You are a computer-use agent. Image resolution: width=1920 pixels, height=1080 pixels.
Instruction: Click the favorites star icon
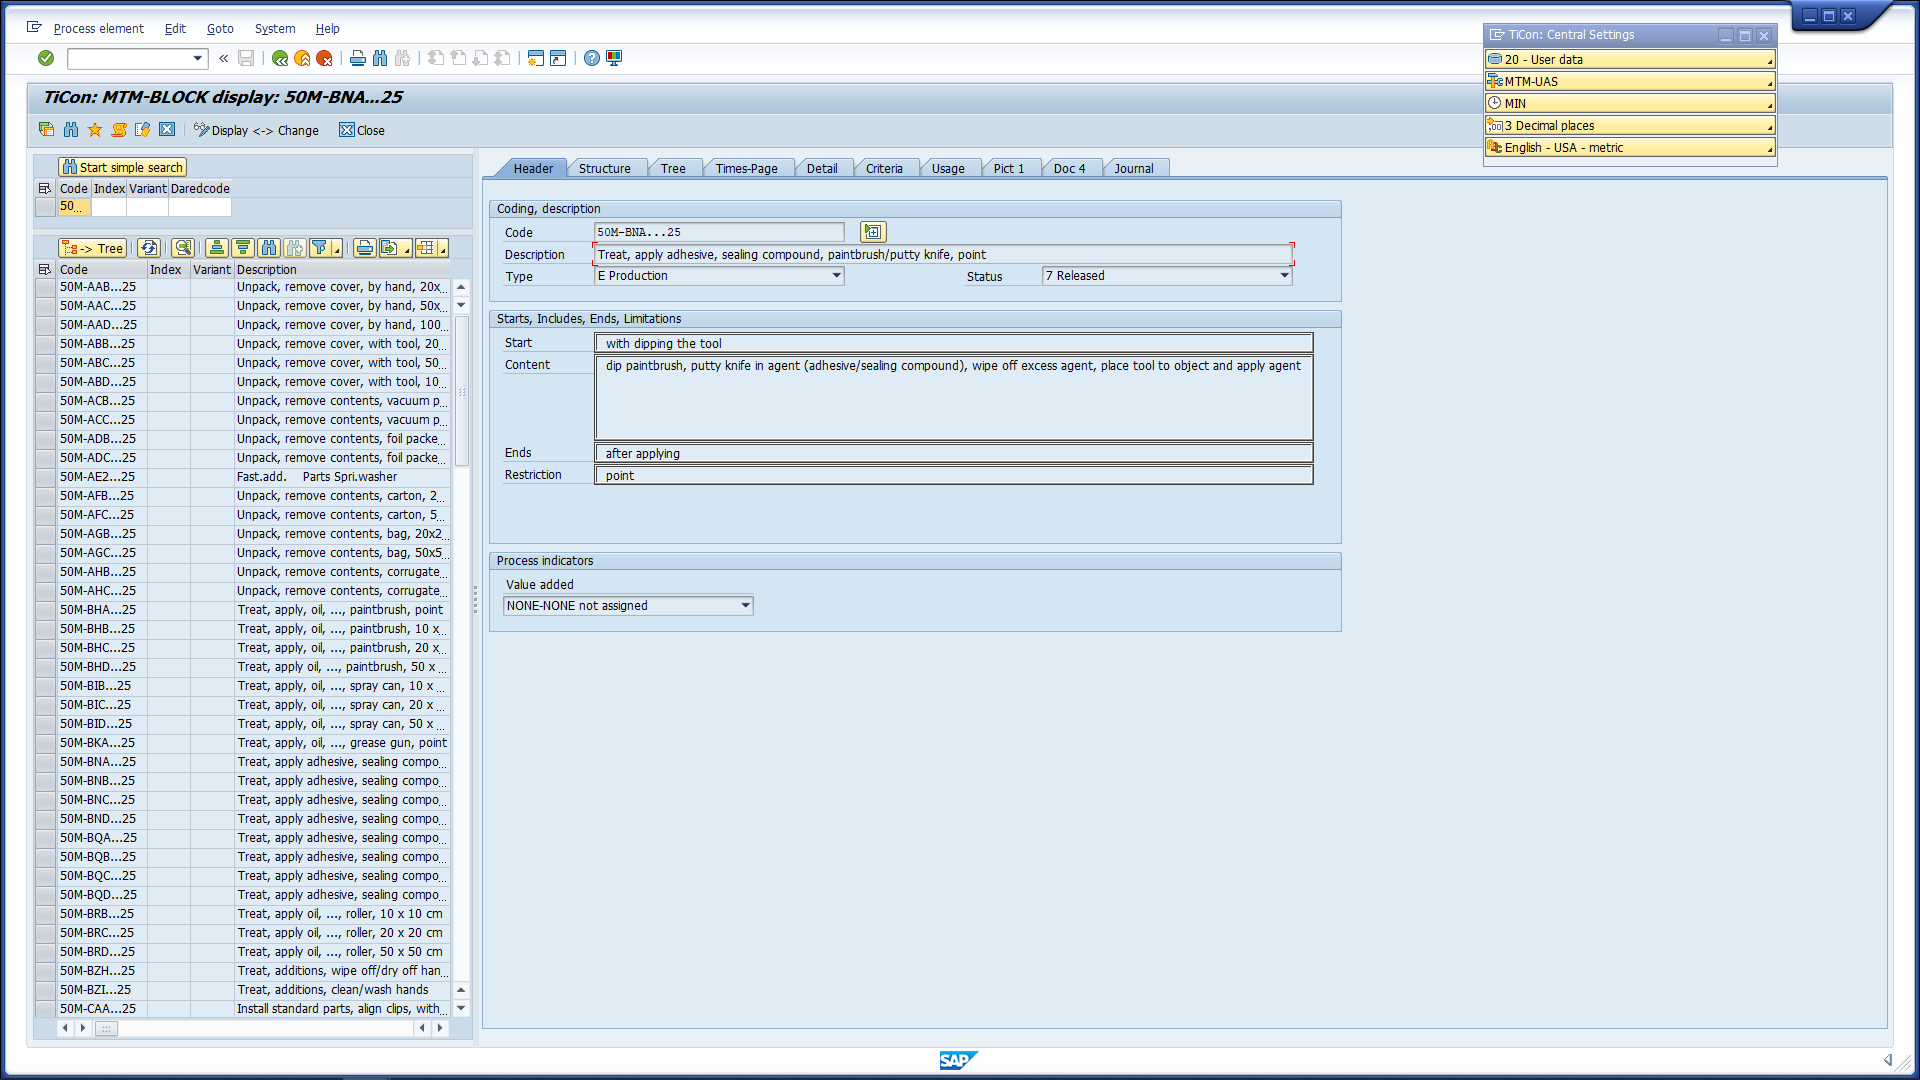95,130
